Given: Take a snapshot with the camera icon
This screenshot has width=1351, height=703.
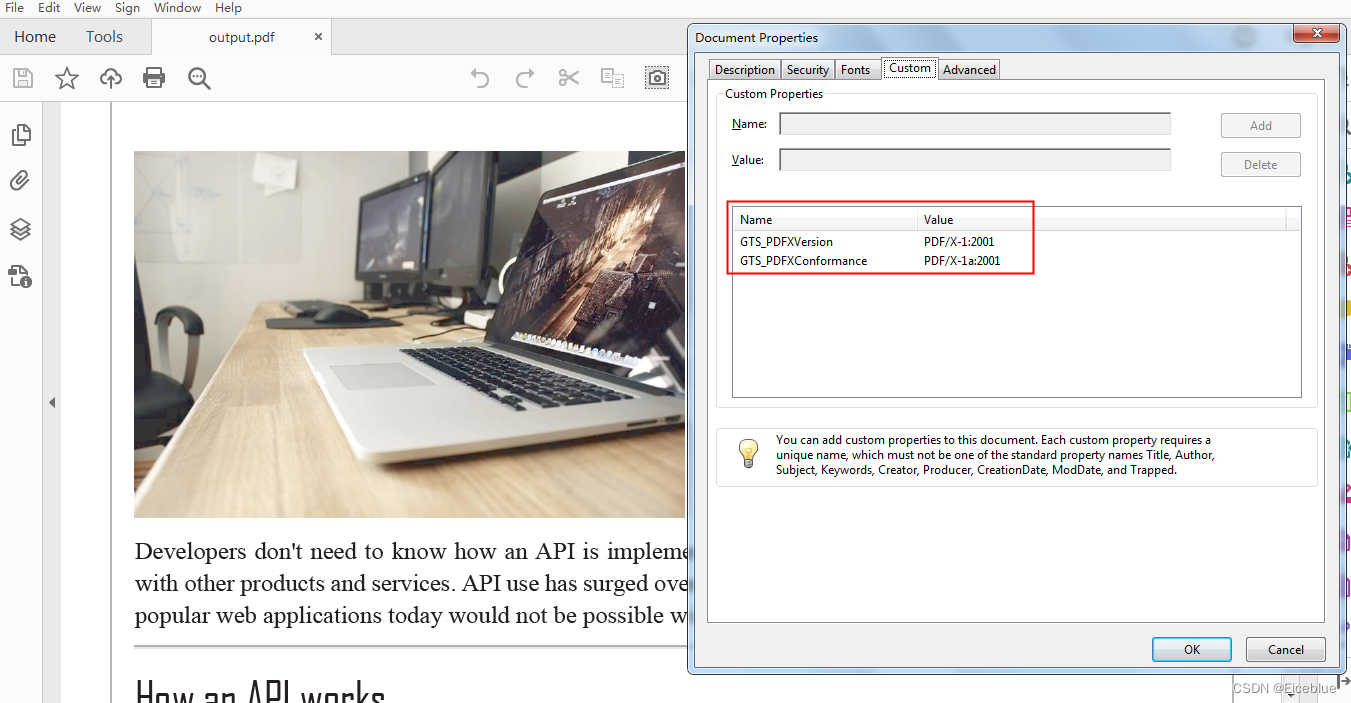Looking at the screenshot, I should pos(657,78).
